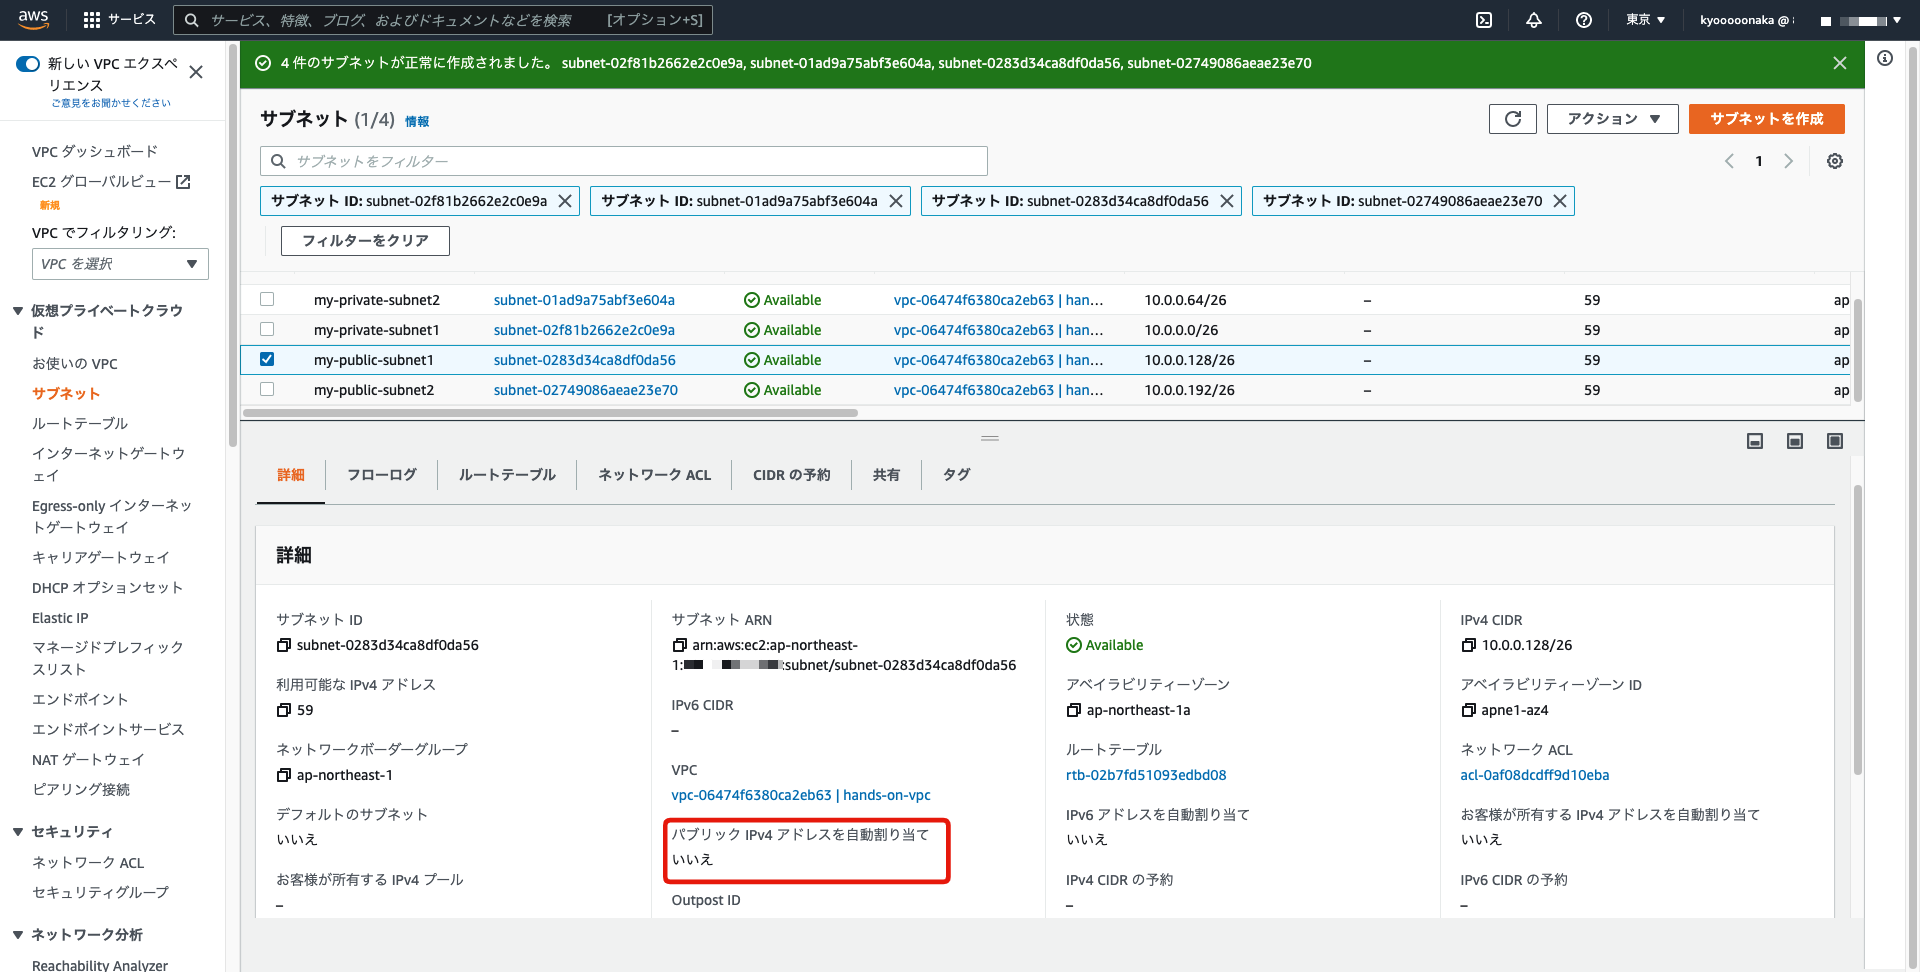Copy network border group ap-northeast-1
This screenshot has height=972, width=1920.
pos(284,776)
